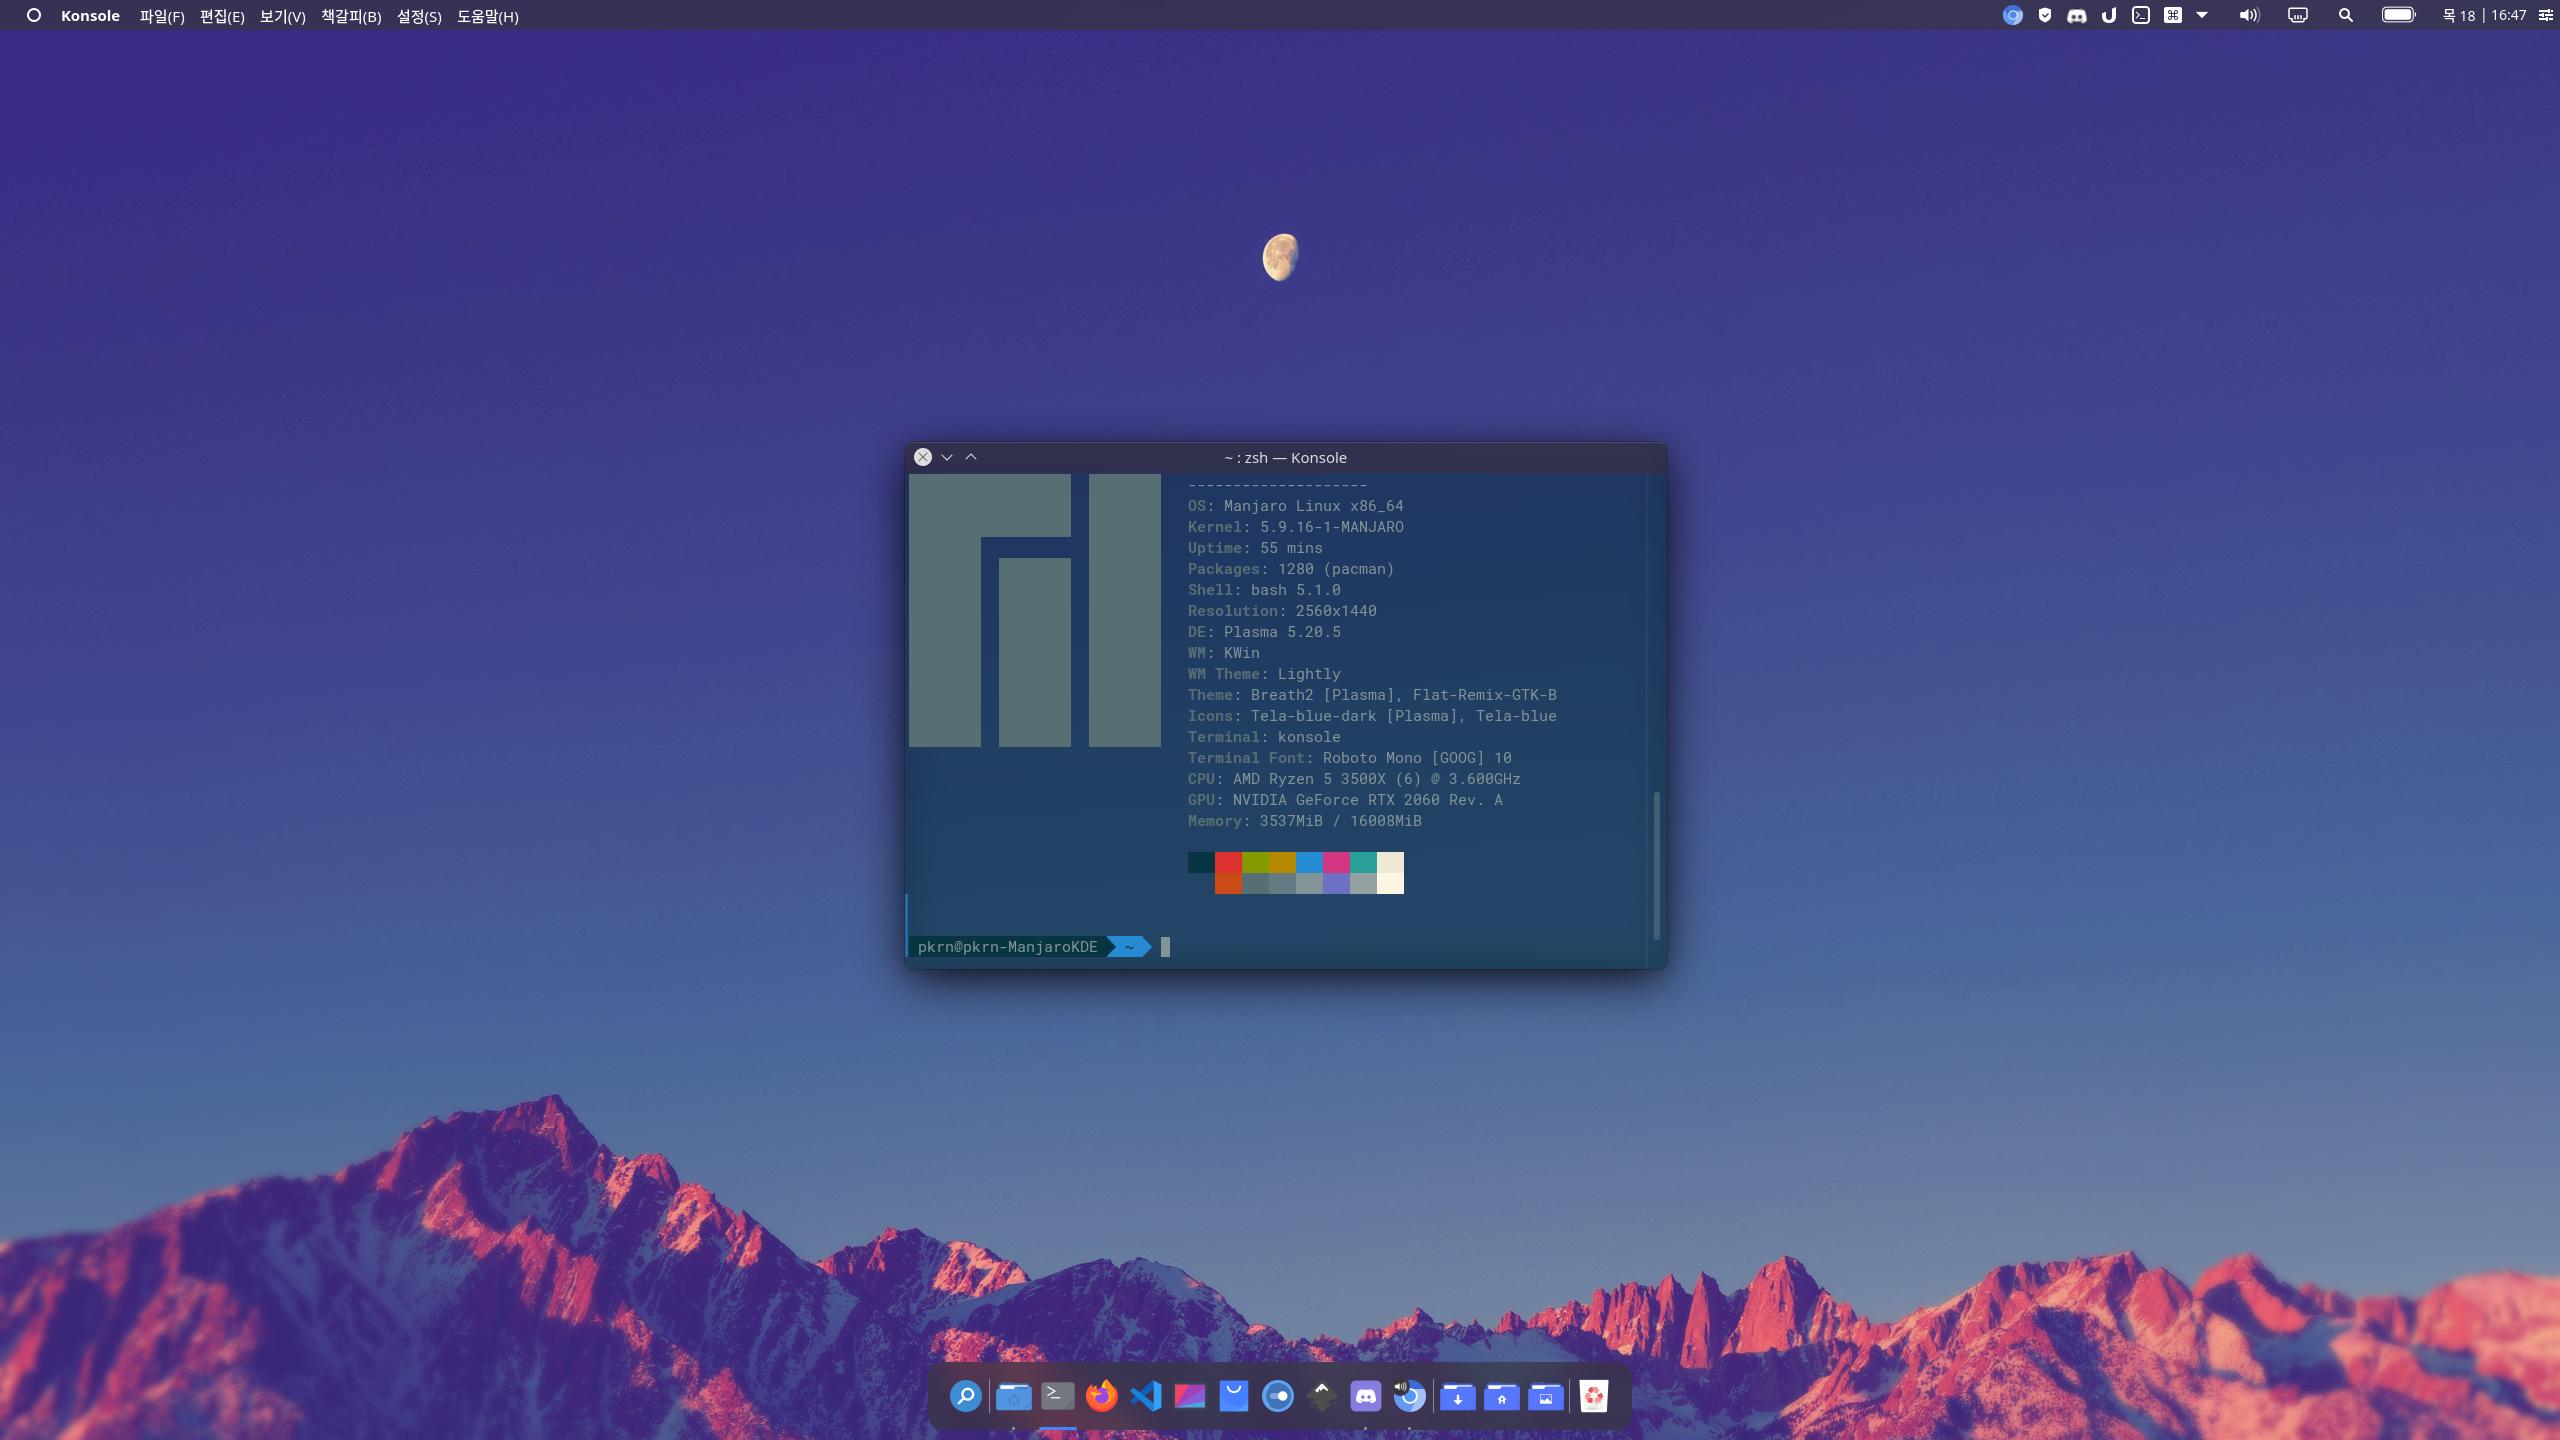This screenshot has width=2560, height=1440.
Task: Click the search magnifier in top panel
Action: pyautogui.click(x=2346, y=15)
